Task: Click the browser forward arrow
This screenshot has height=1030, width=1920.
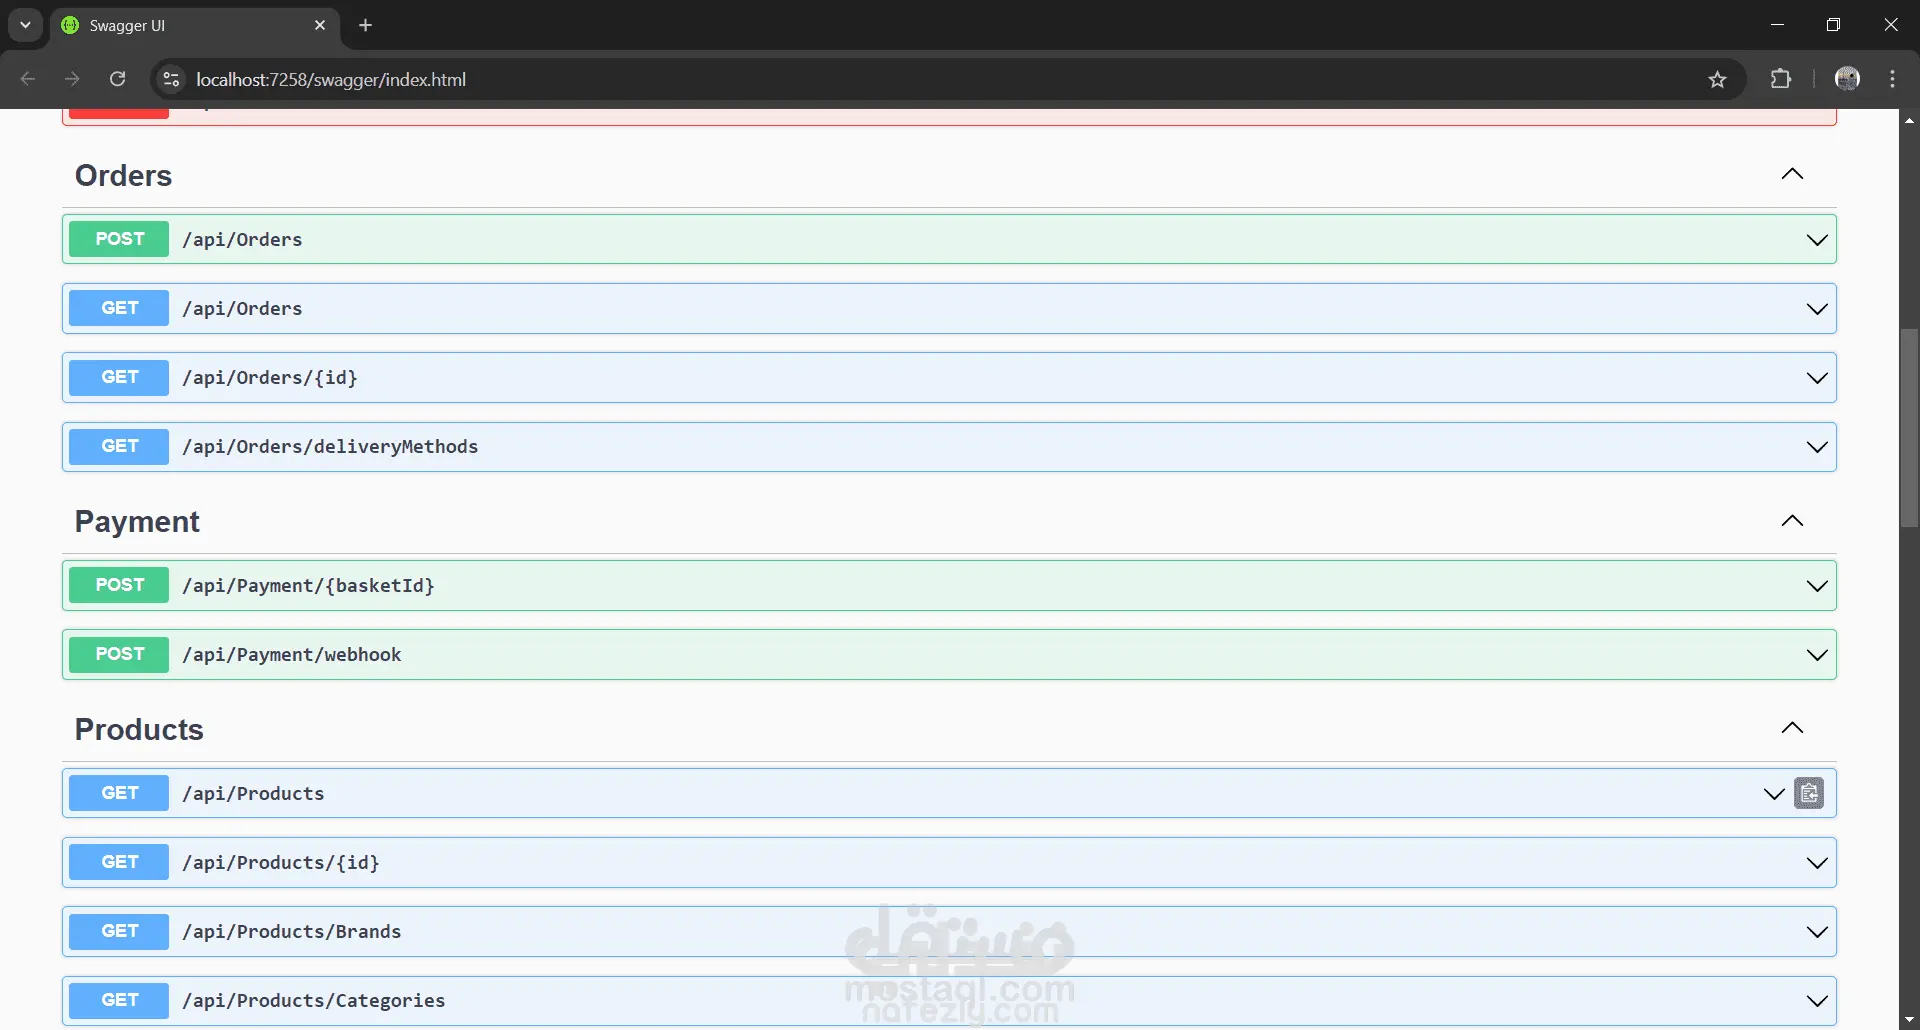Action: [72, 79]
